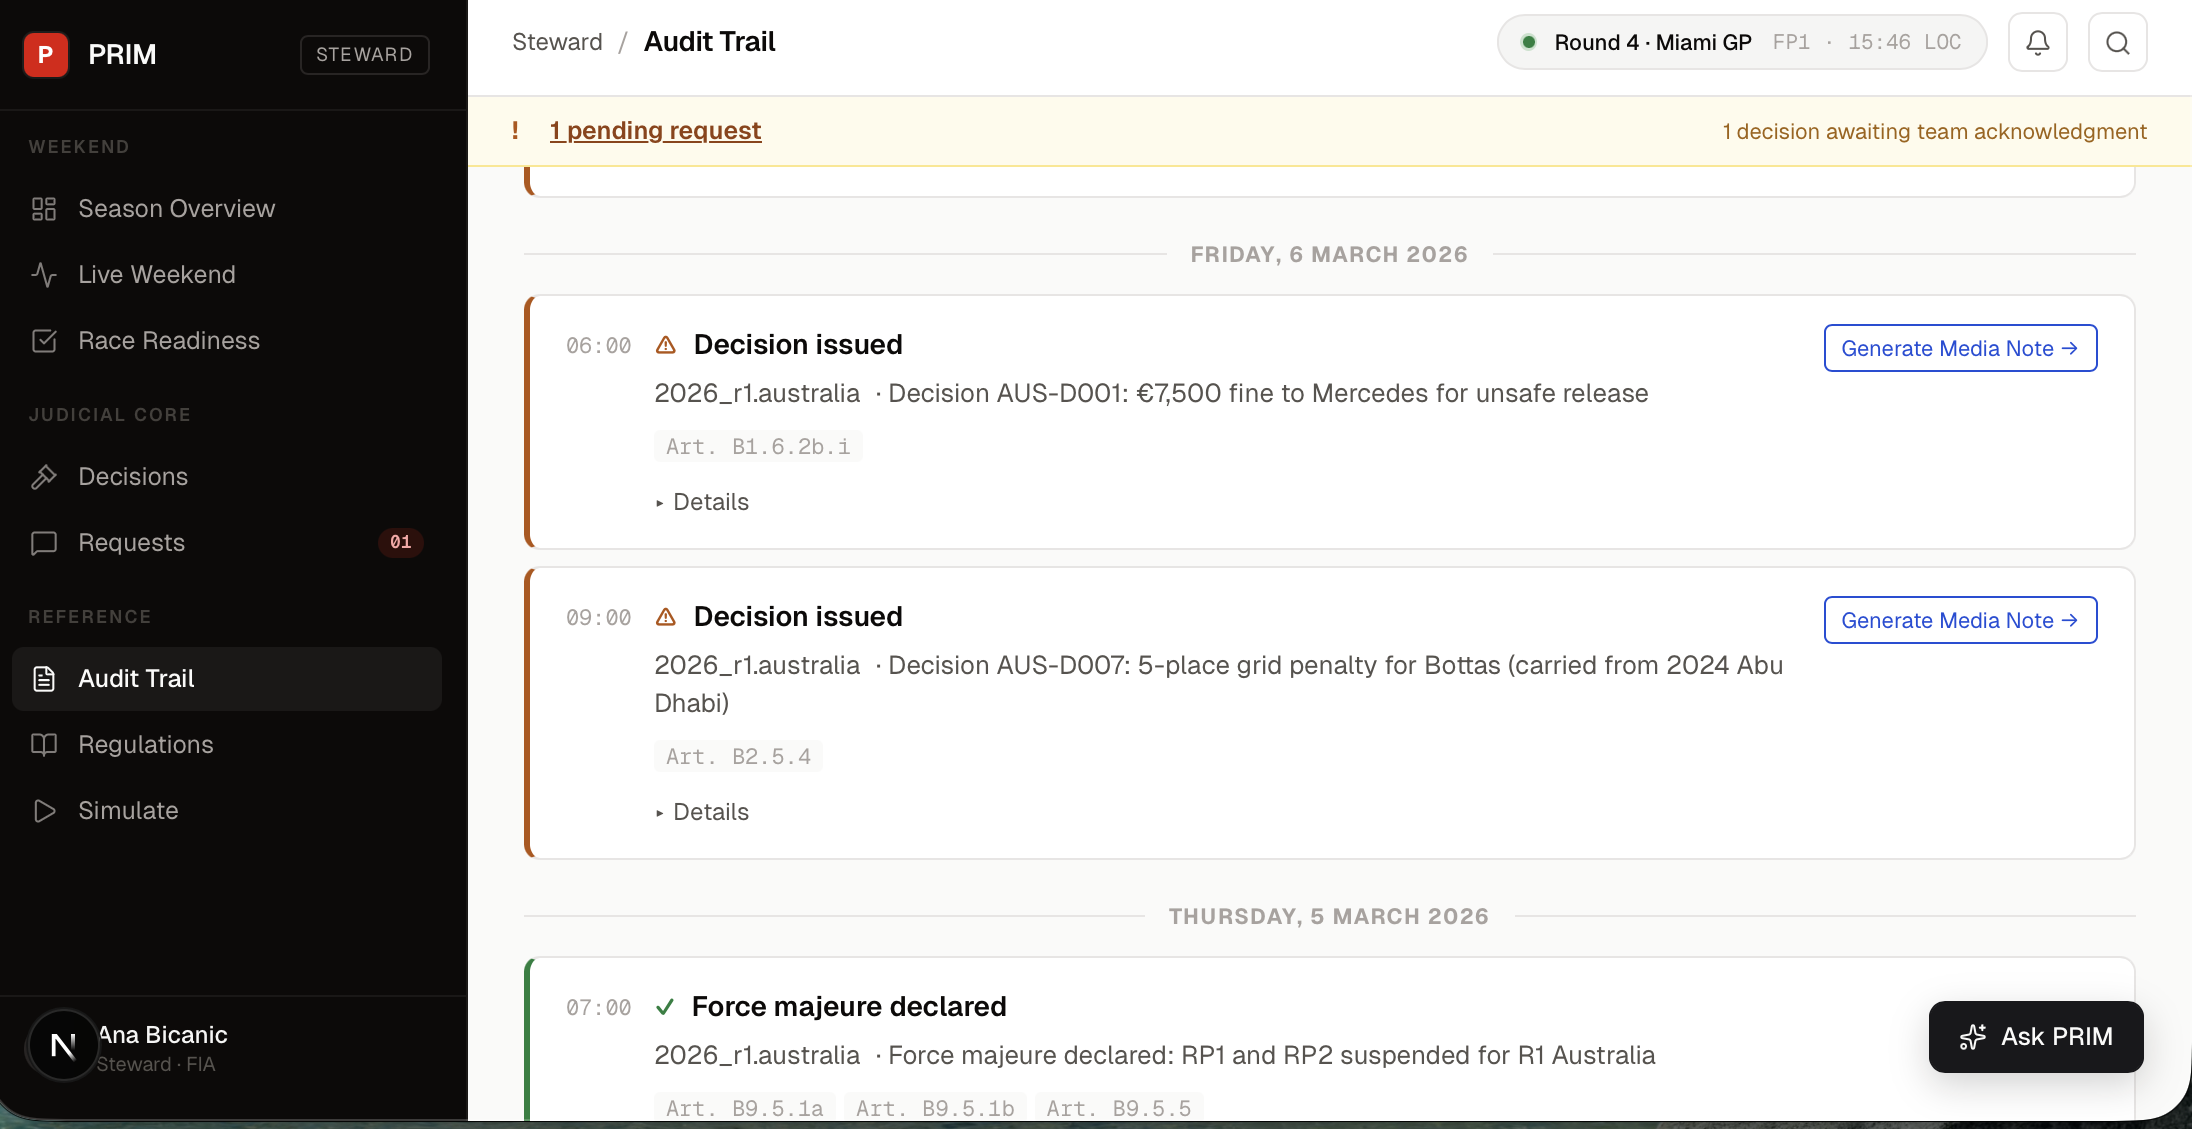Open notifications with the bell icon
This screenshot has width=2192, height=1129.
(x=2038, y=42)
